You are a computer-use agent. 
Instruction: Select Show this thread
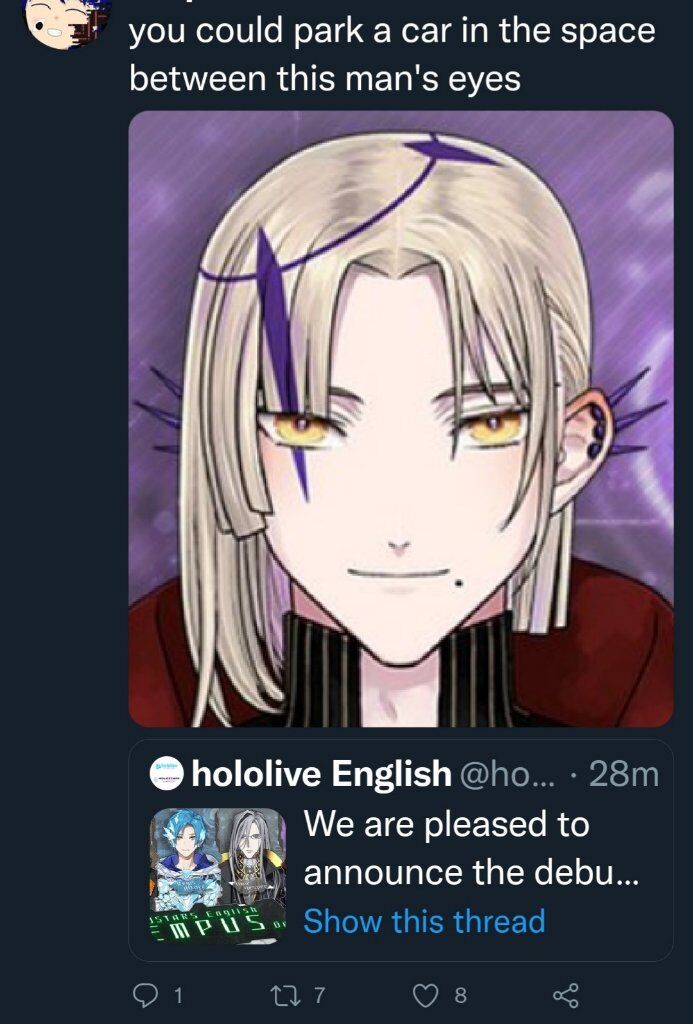pyautogui.click(x=425, y=921)
